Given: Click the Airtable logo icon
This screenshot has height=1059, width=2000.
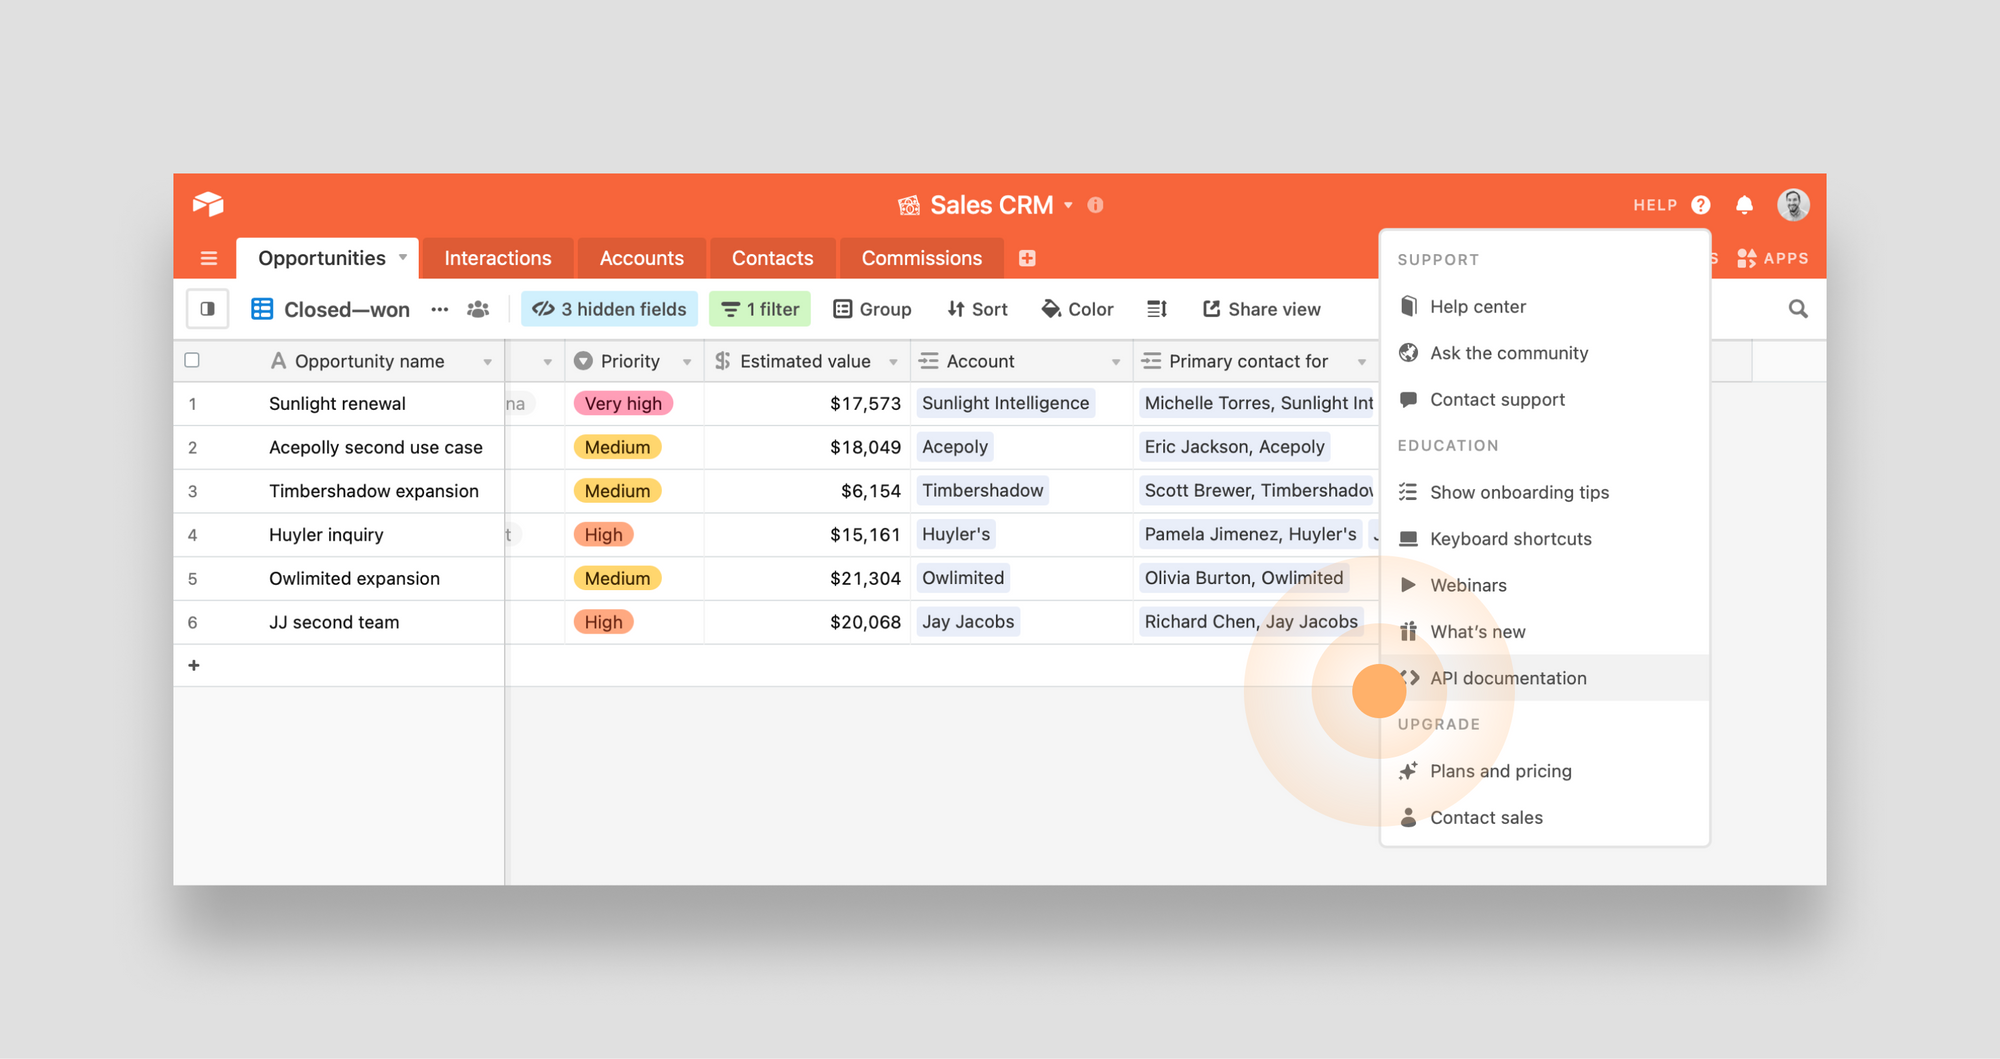Looking at the screenshot, I should [208, 204].
